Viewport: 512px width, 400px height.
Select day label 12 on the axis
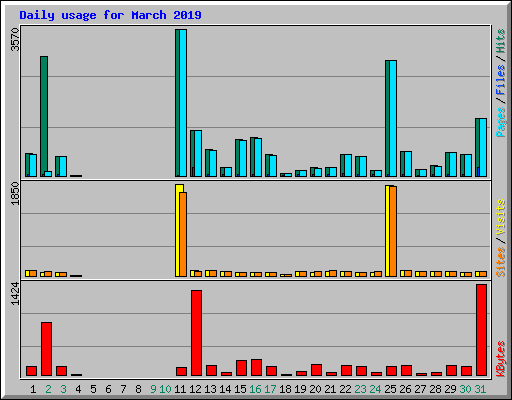point(195,389)
